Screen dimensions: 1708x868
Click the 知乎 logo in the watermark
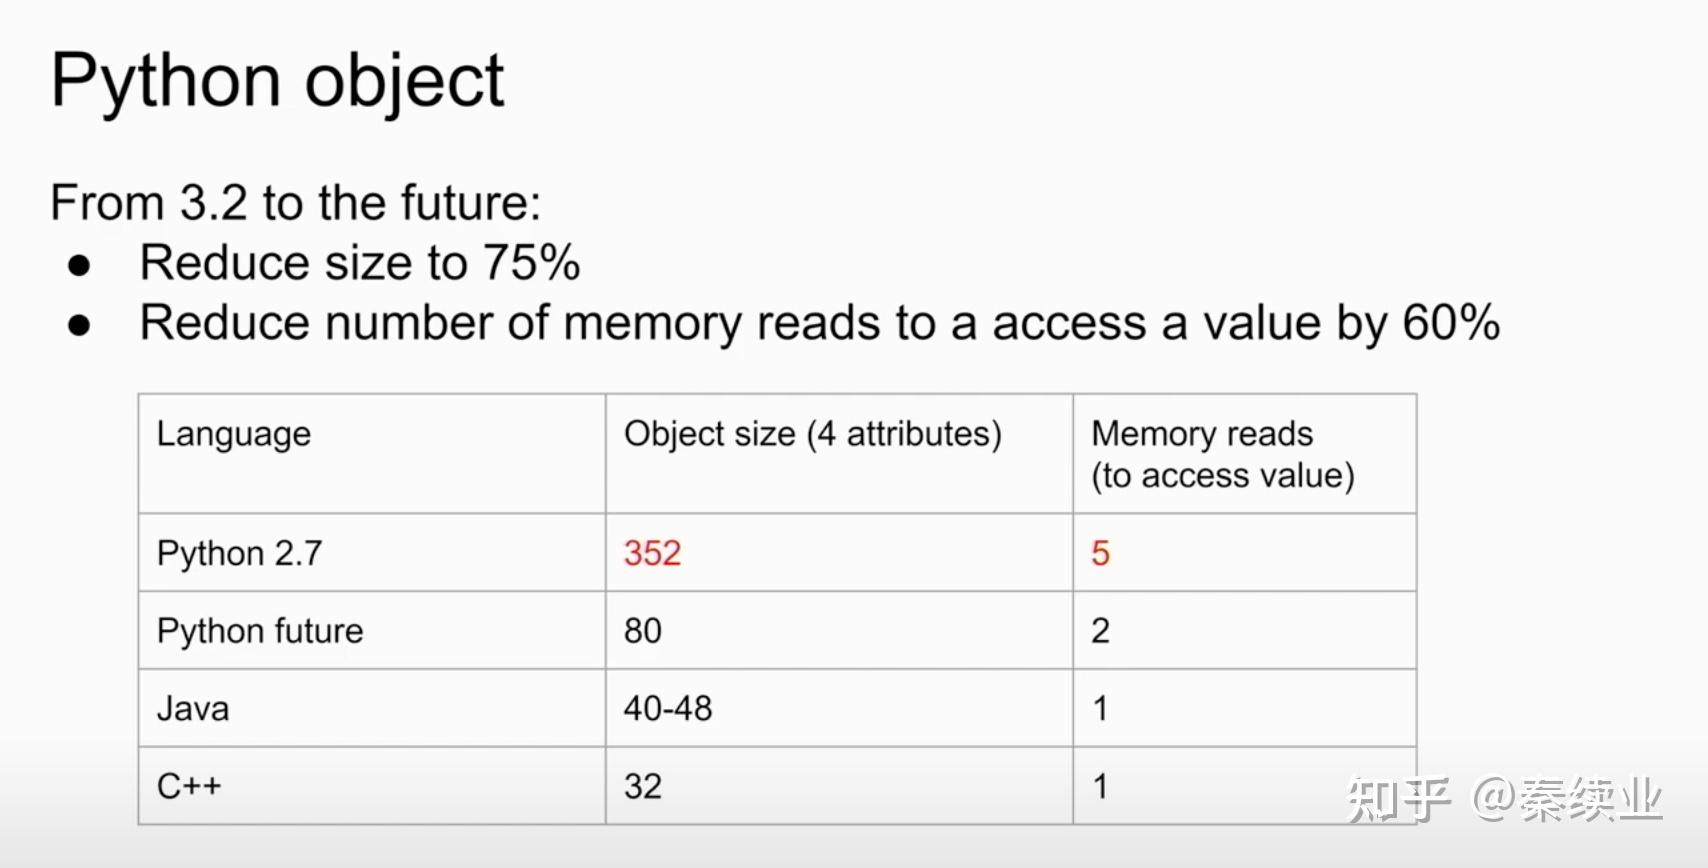coord(1398,799)
